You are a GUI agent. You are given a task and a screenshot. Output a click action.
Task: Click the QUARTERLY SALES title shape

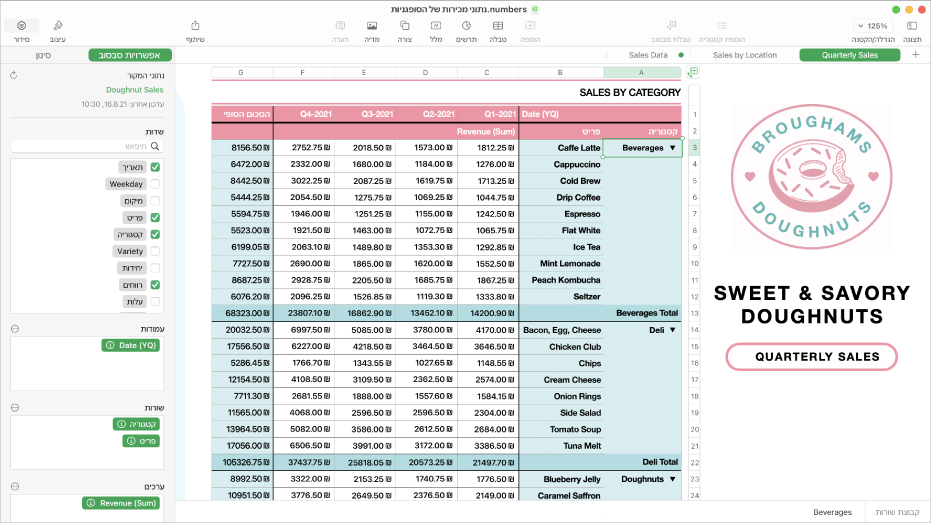click(x=812, y=357)
